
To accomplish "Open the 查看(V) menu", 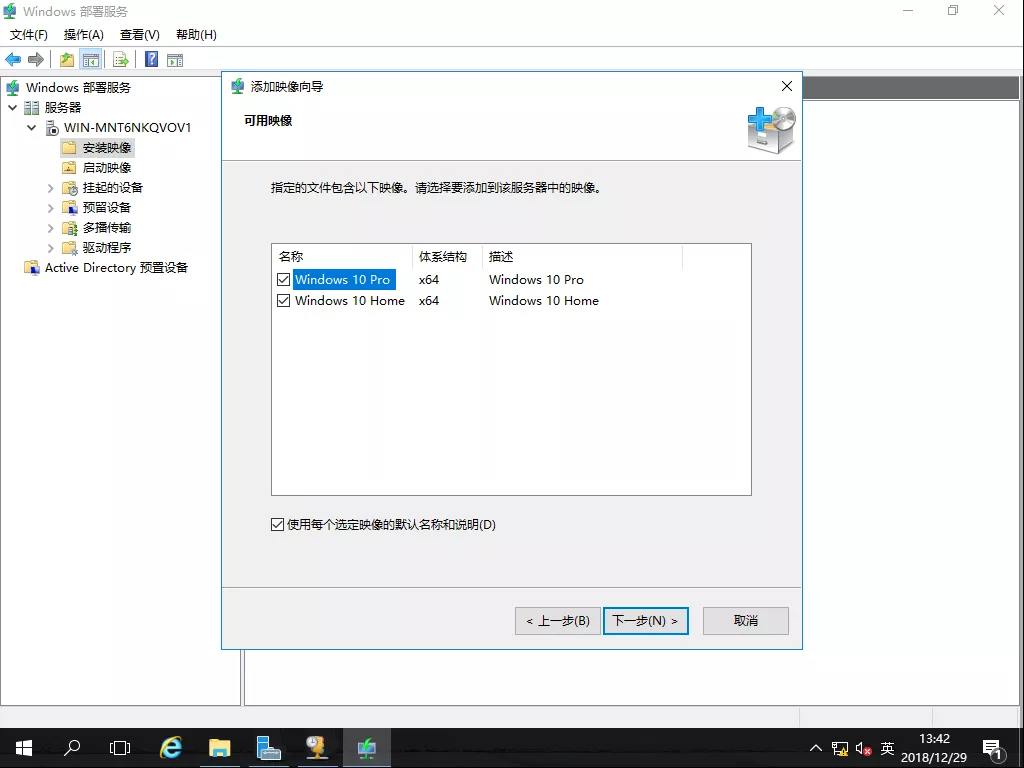I will tap(139, 35).
